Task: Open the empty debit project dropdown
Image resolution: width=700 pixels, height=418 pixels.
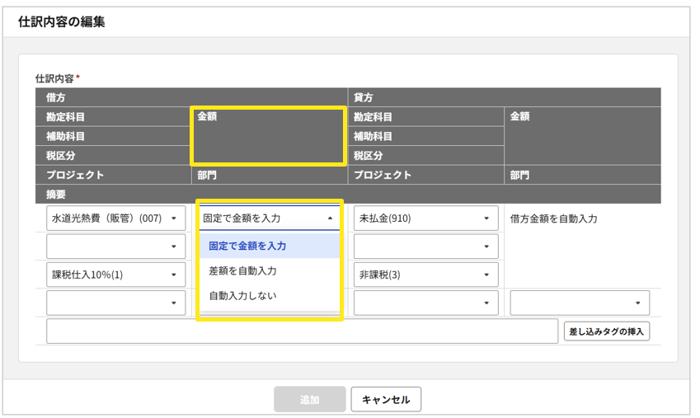Action: pyautogui.click(x=115, y=302)
